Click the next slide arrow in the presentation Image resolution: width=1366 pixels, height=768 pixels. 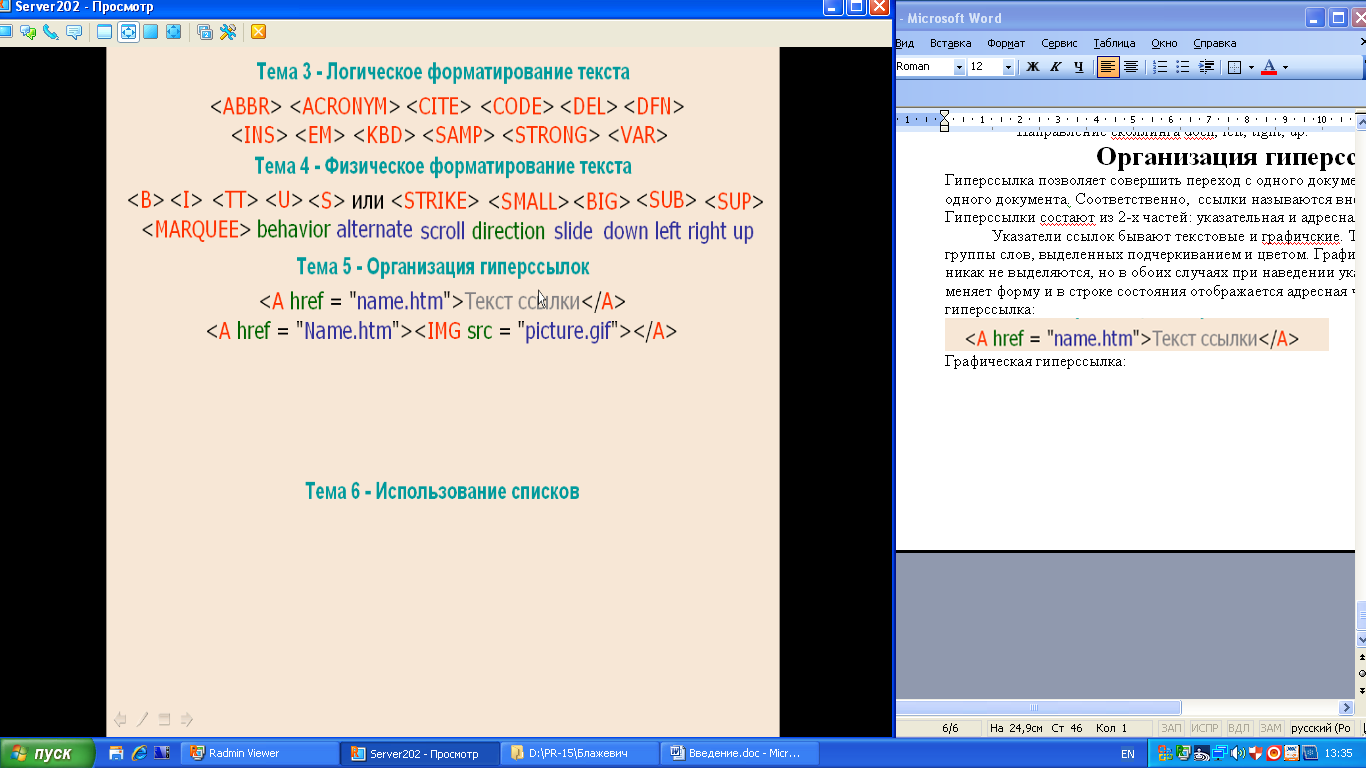click(x=187, y=719)
